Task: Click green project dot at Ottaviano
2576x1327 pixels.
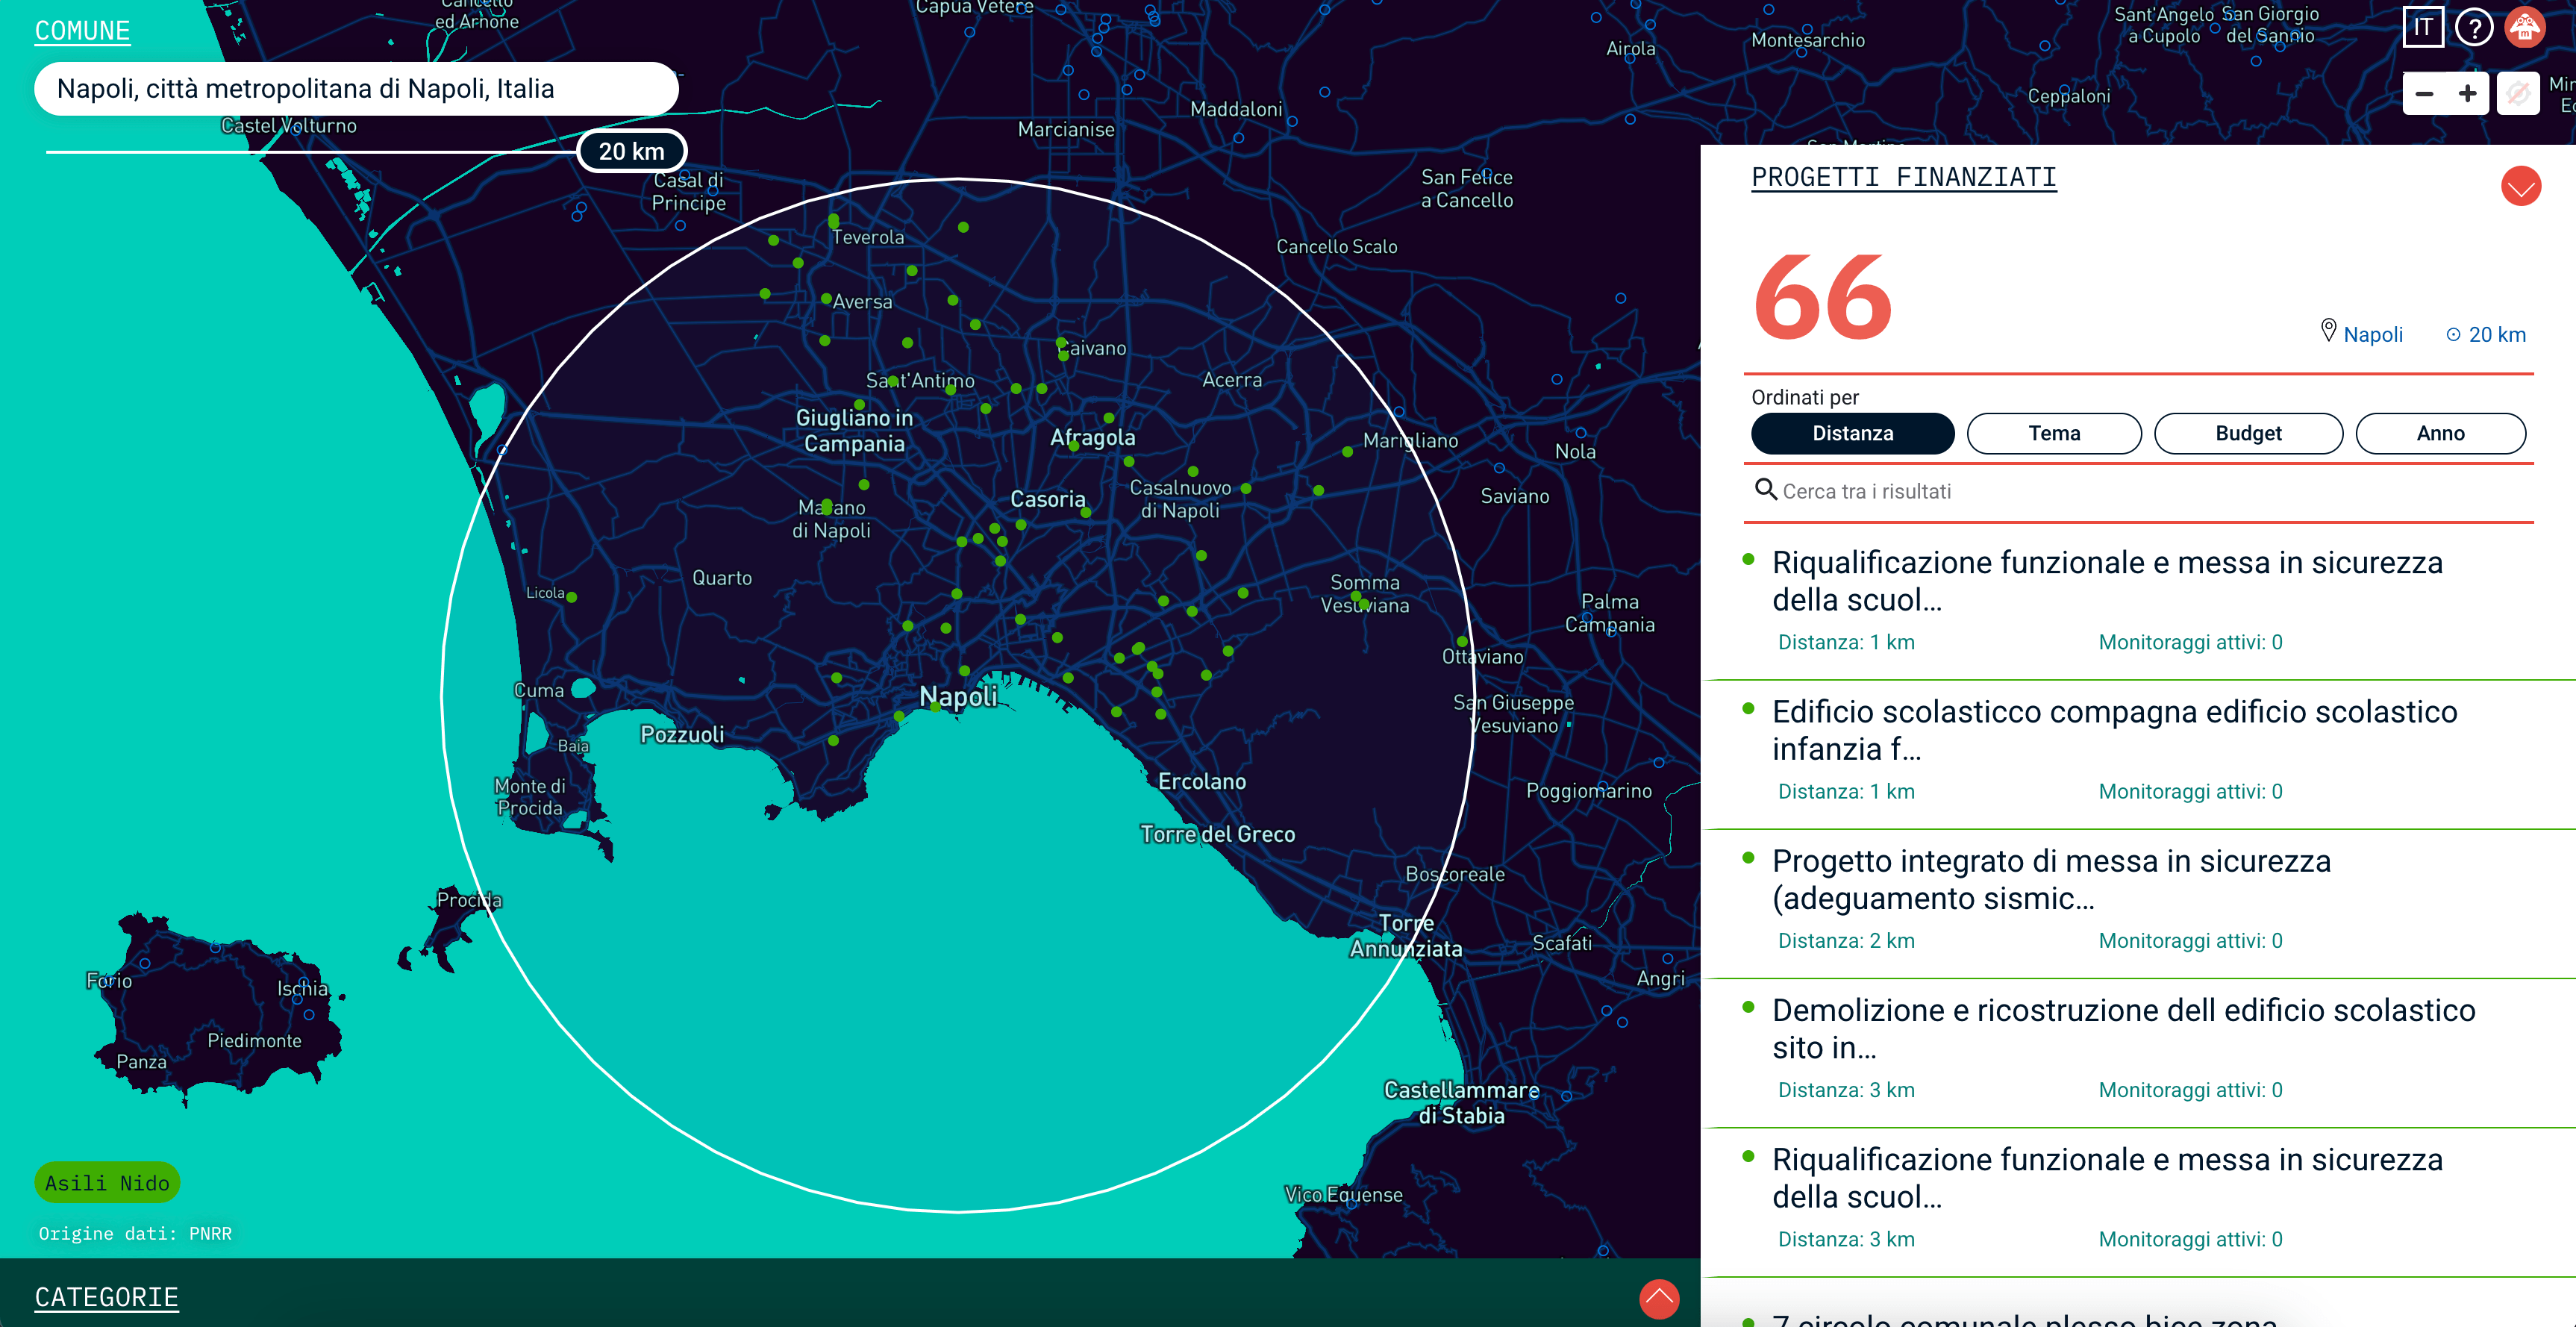Action: 1461,641
